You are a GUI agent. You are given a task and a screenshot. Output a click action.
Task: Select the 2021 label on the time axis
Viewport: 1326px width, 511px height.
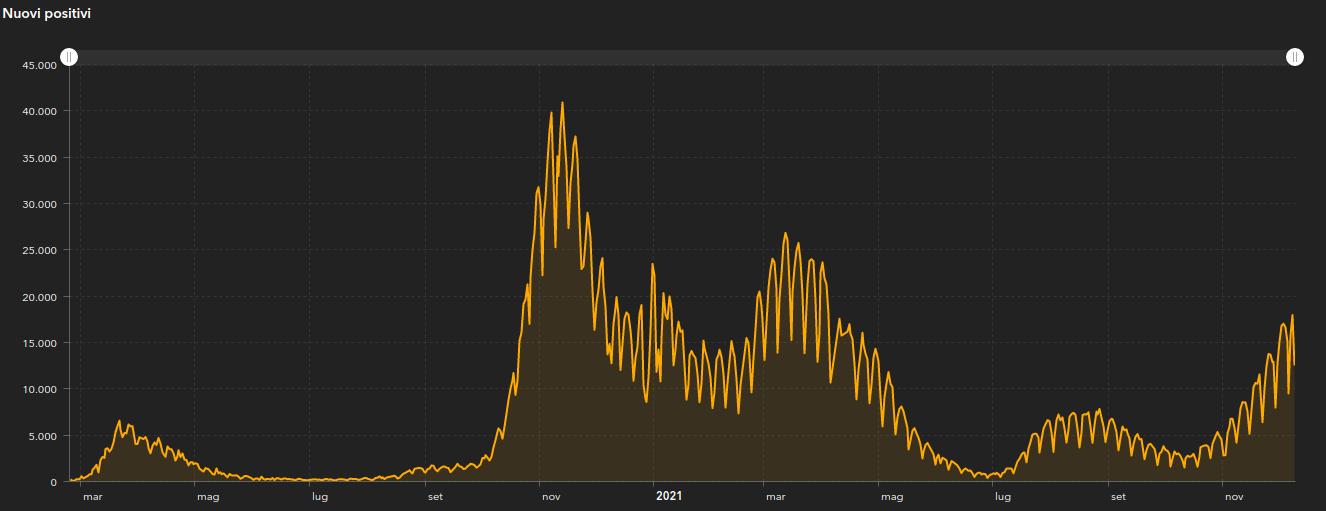pyautogui.click(x=668, y=495)
